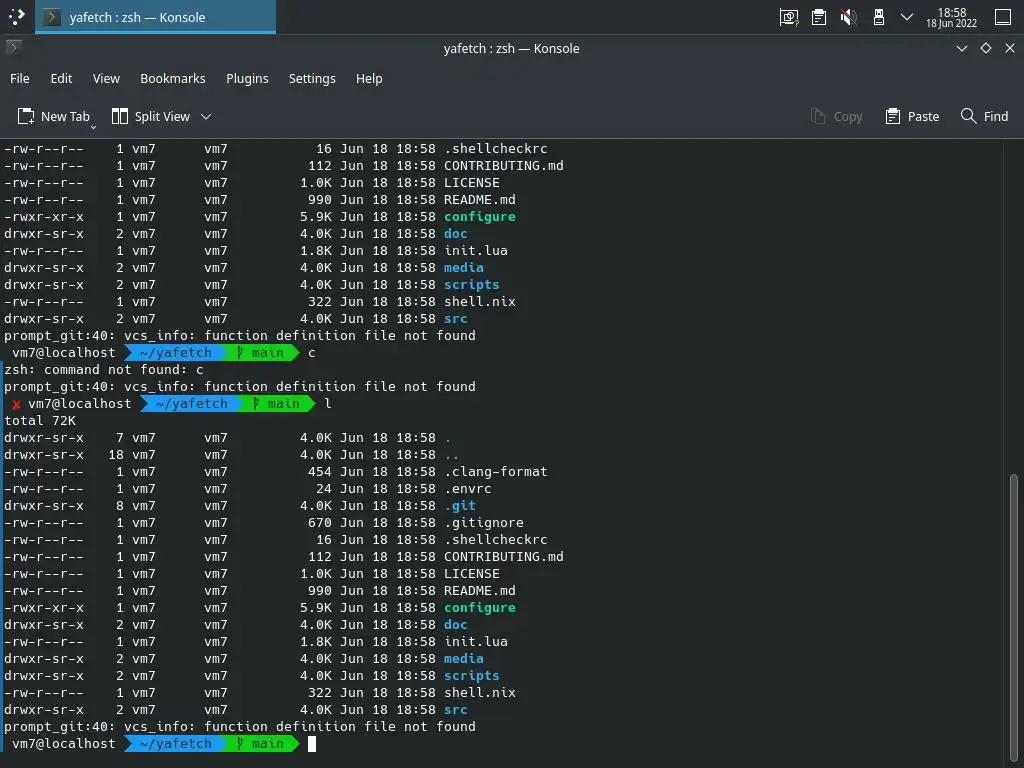Open the display configuration tray icon
The height and width of the screenshot is (768, 1024).
(789, 18)
